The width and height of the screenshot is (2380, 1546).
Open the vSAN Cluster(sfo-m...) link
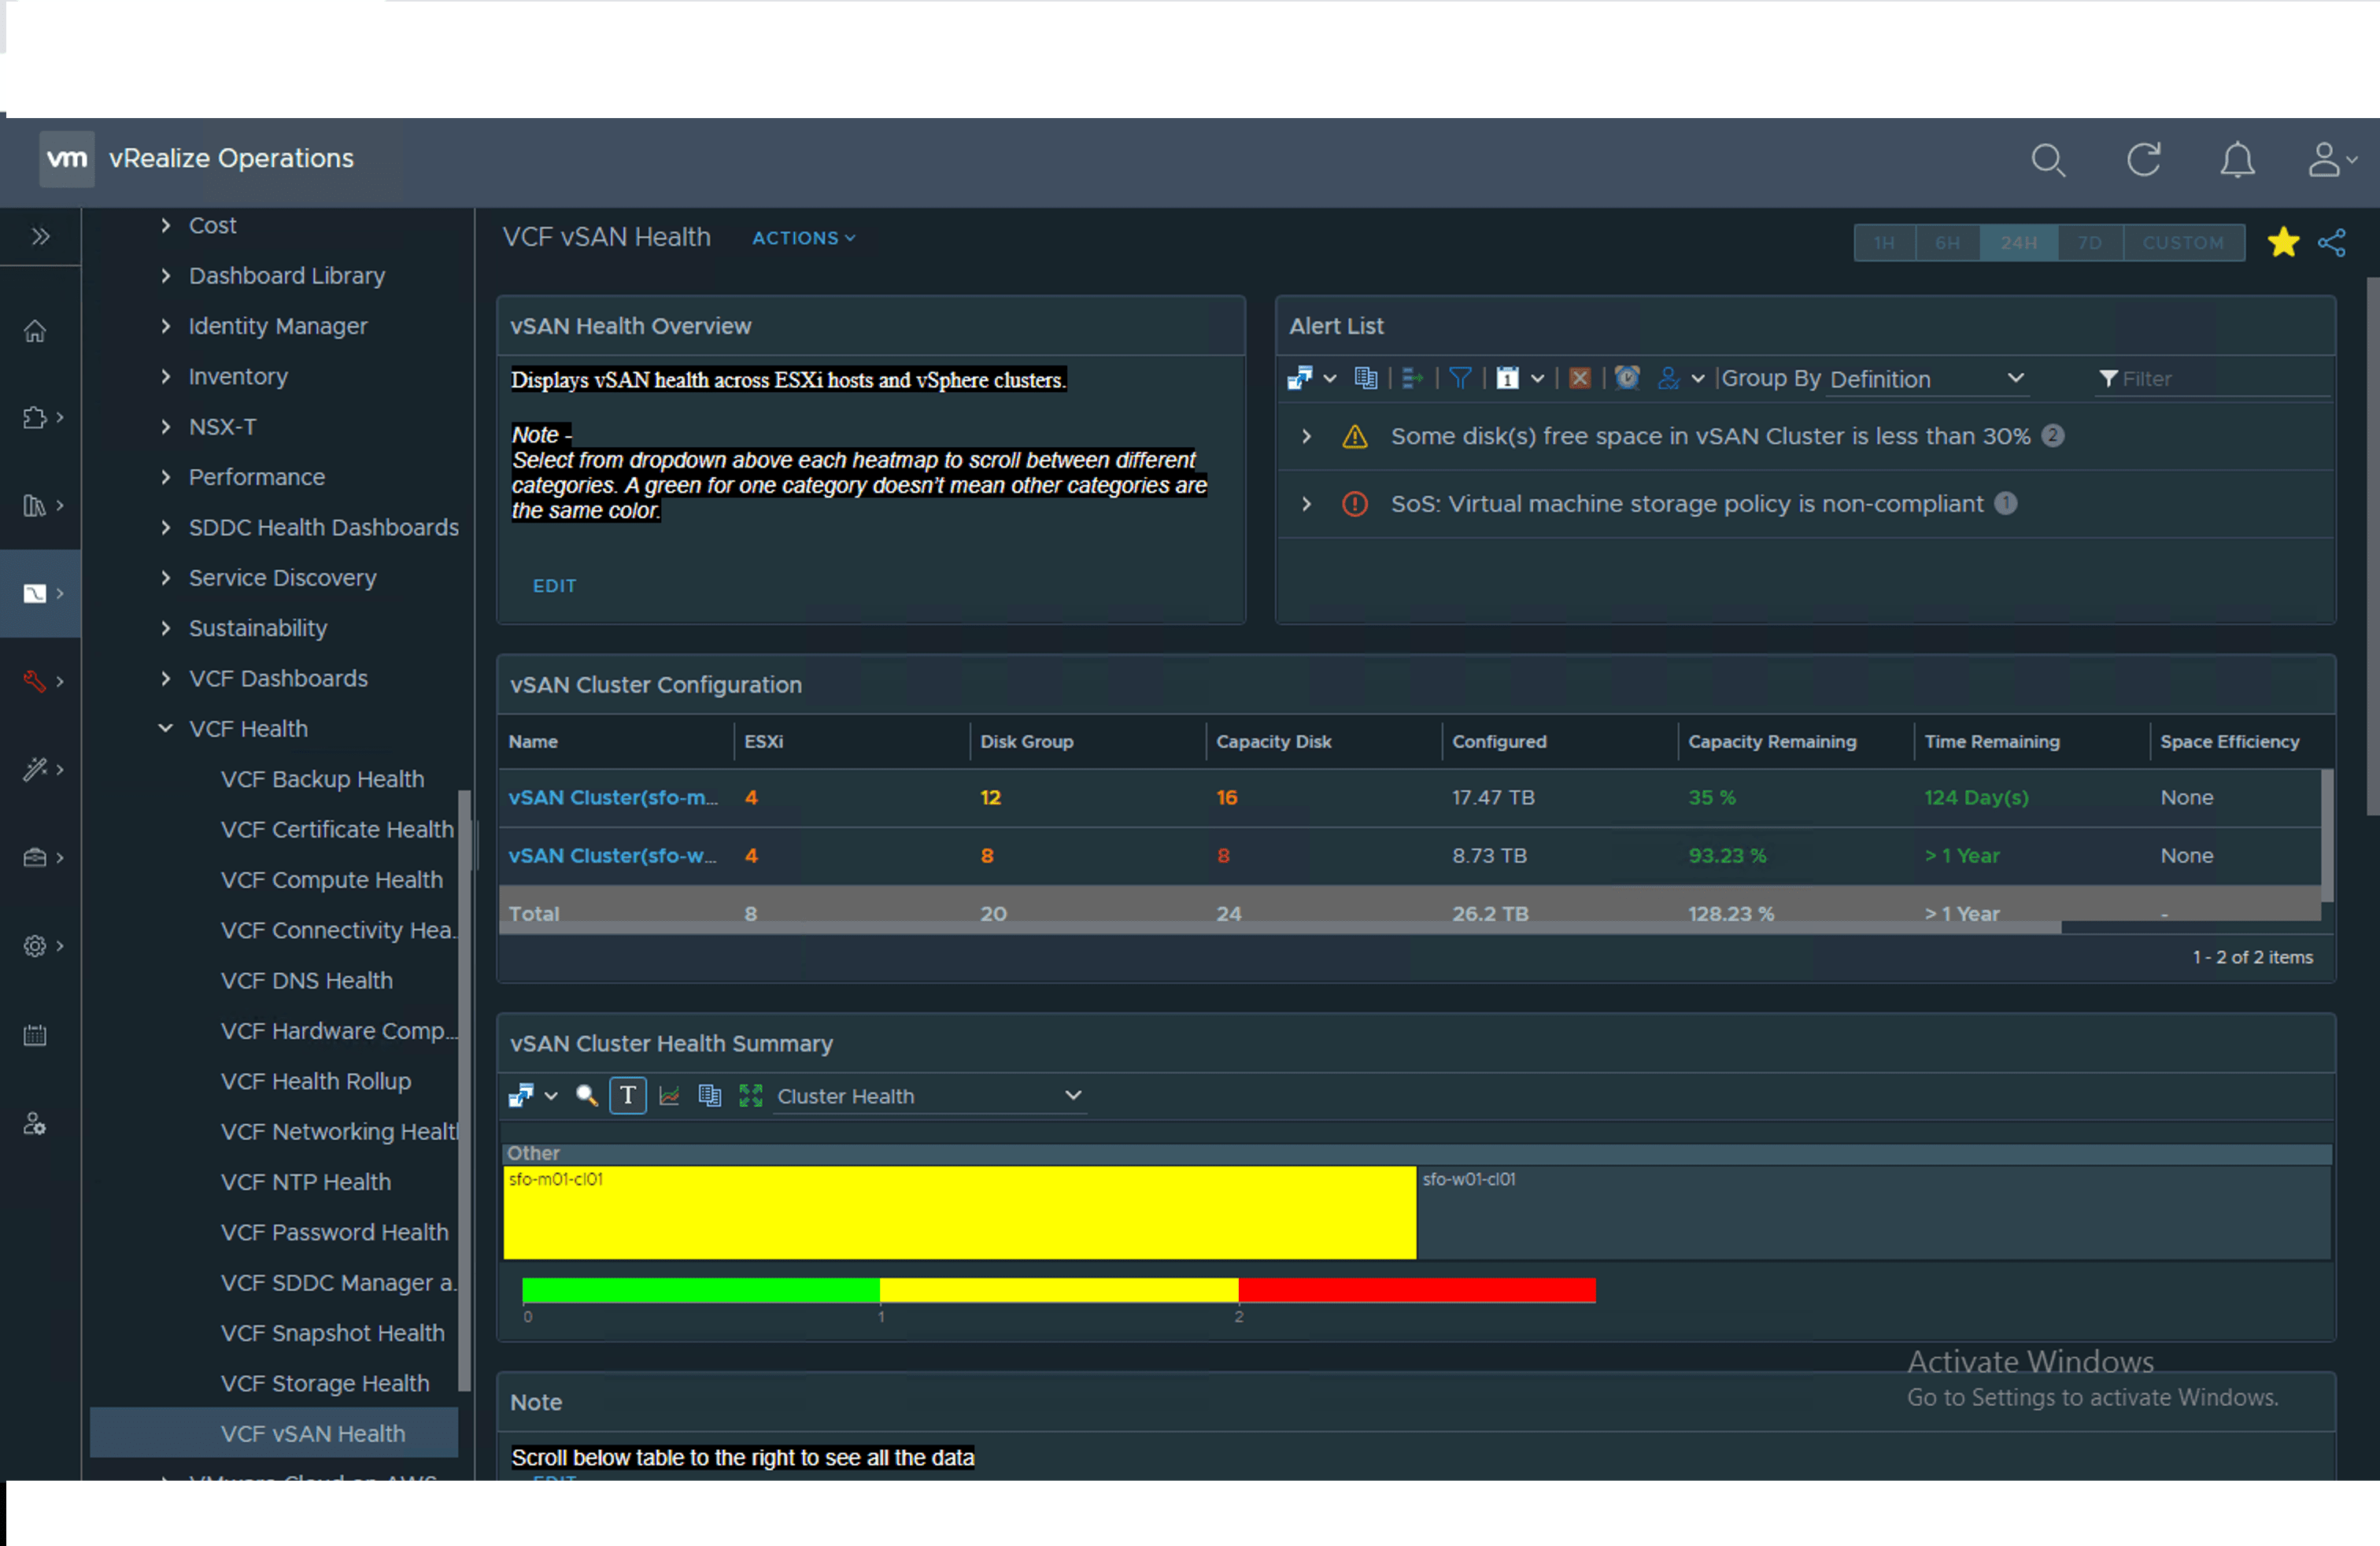[612, 798]
